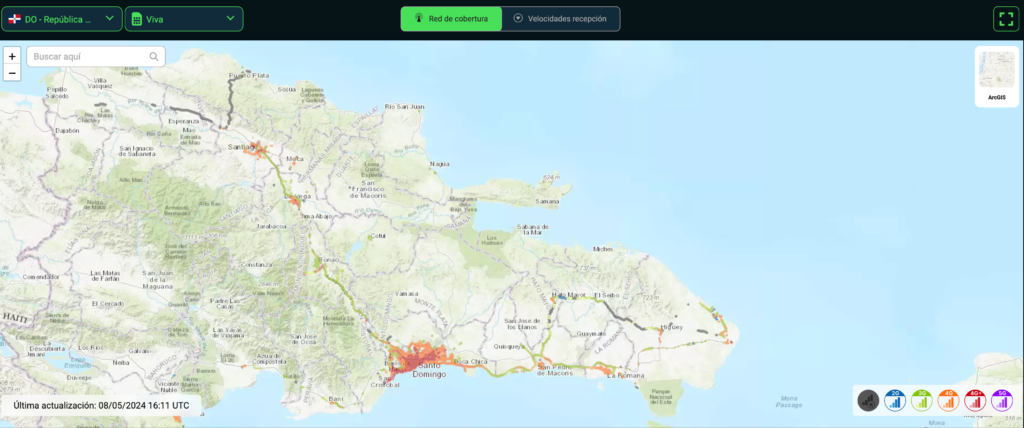Select the Red de cobertura tab
This screenshot has width=1024, height=428.
(x=451, y=19)
